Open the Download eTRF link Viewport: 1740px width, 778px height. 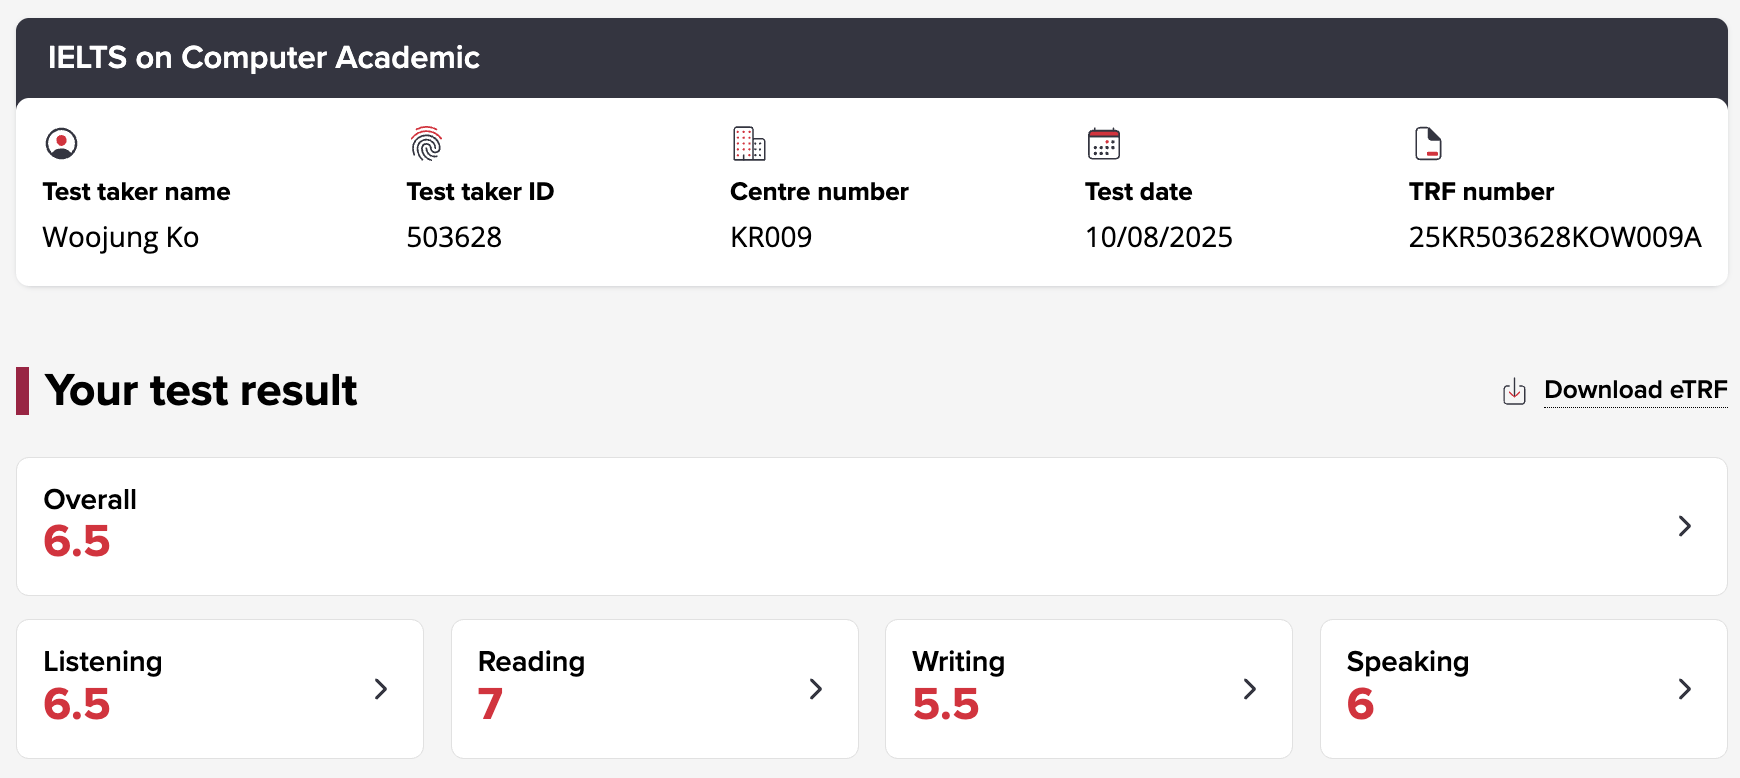tap(1635, 390)
